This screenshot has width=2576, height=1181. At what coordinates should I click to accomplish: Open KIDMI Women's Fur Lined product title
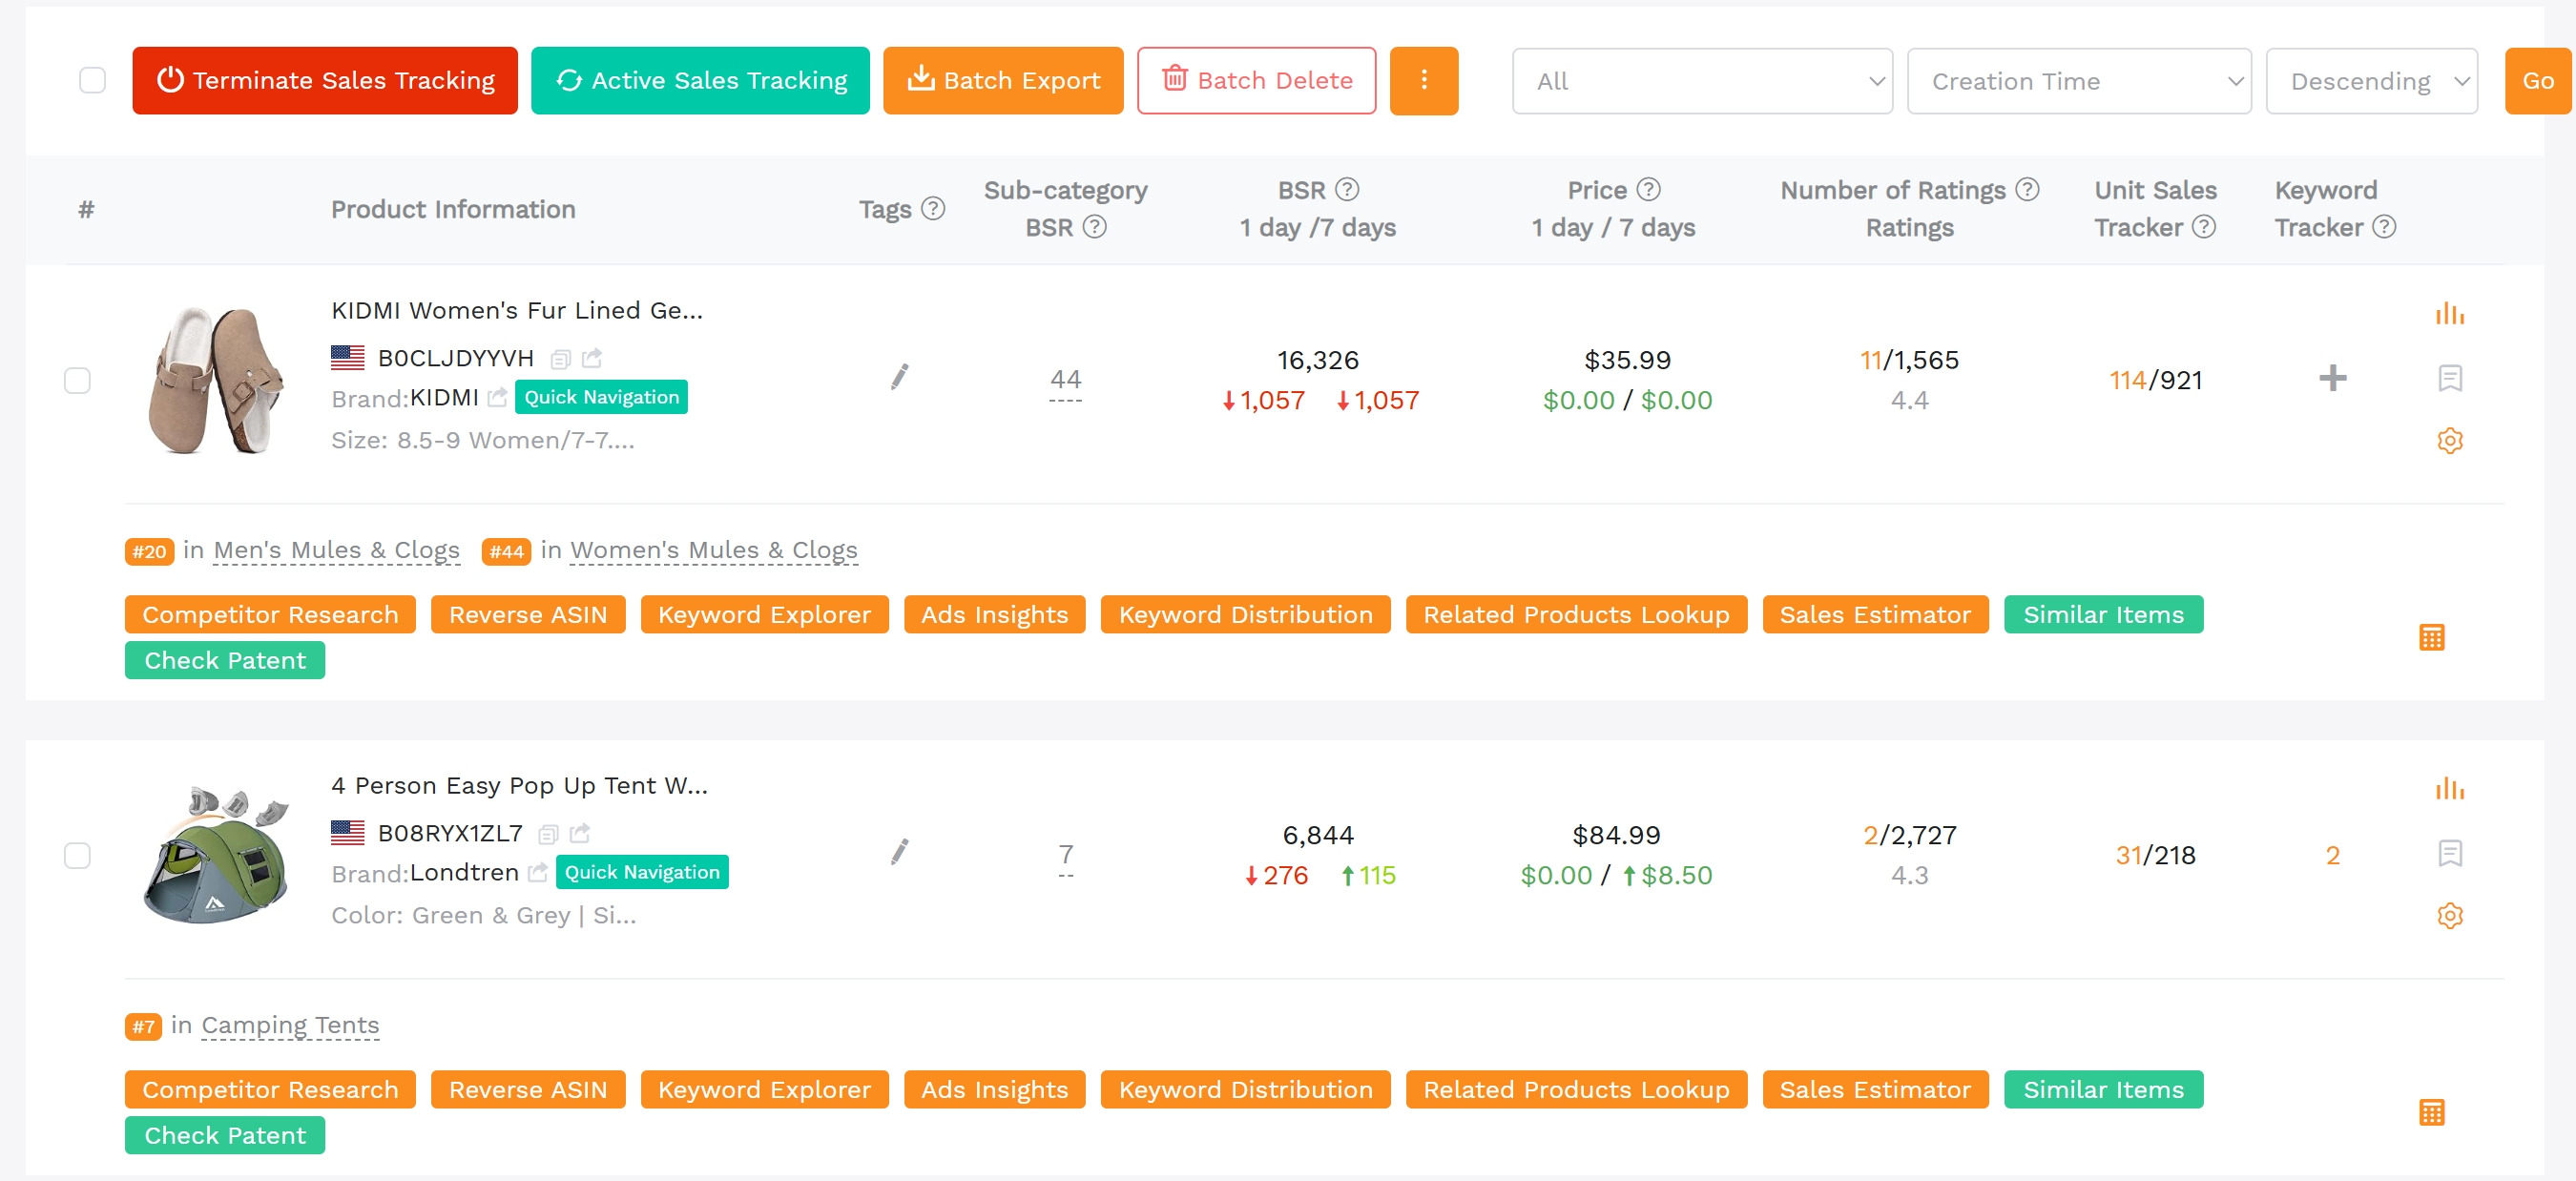(517, 310)
